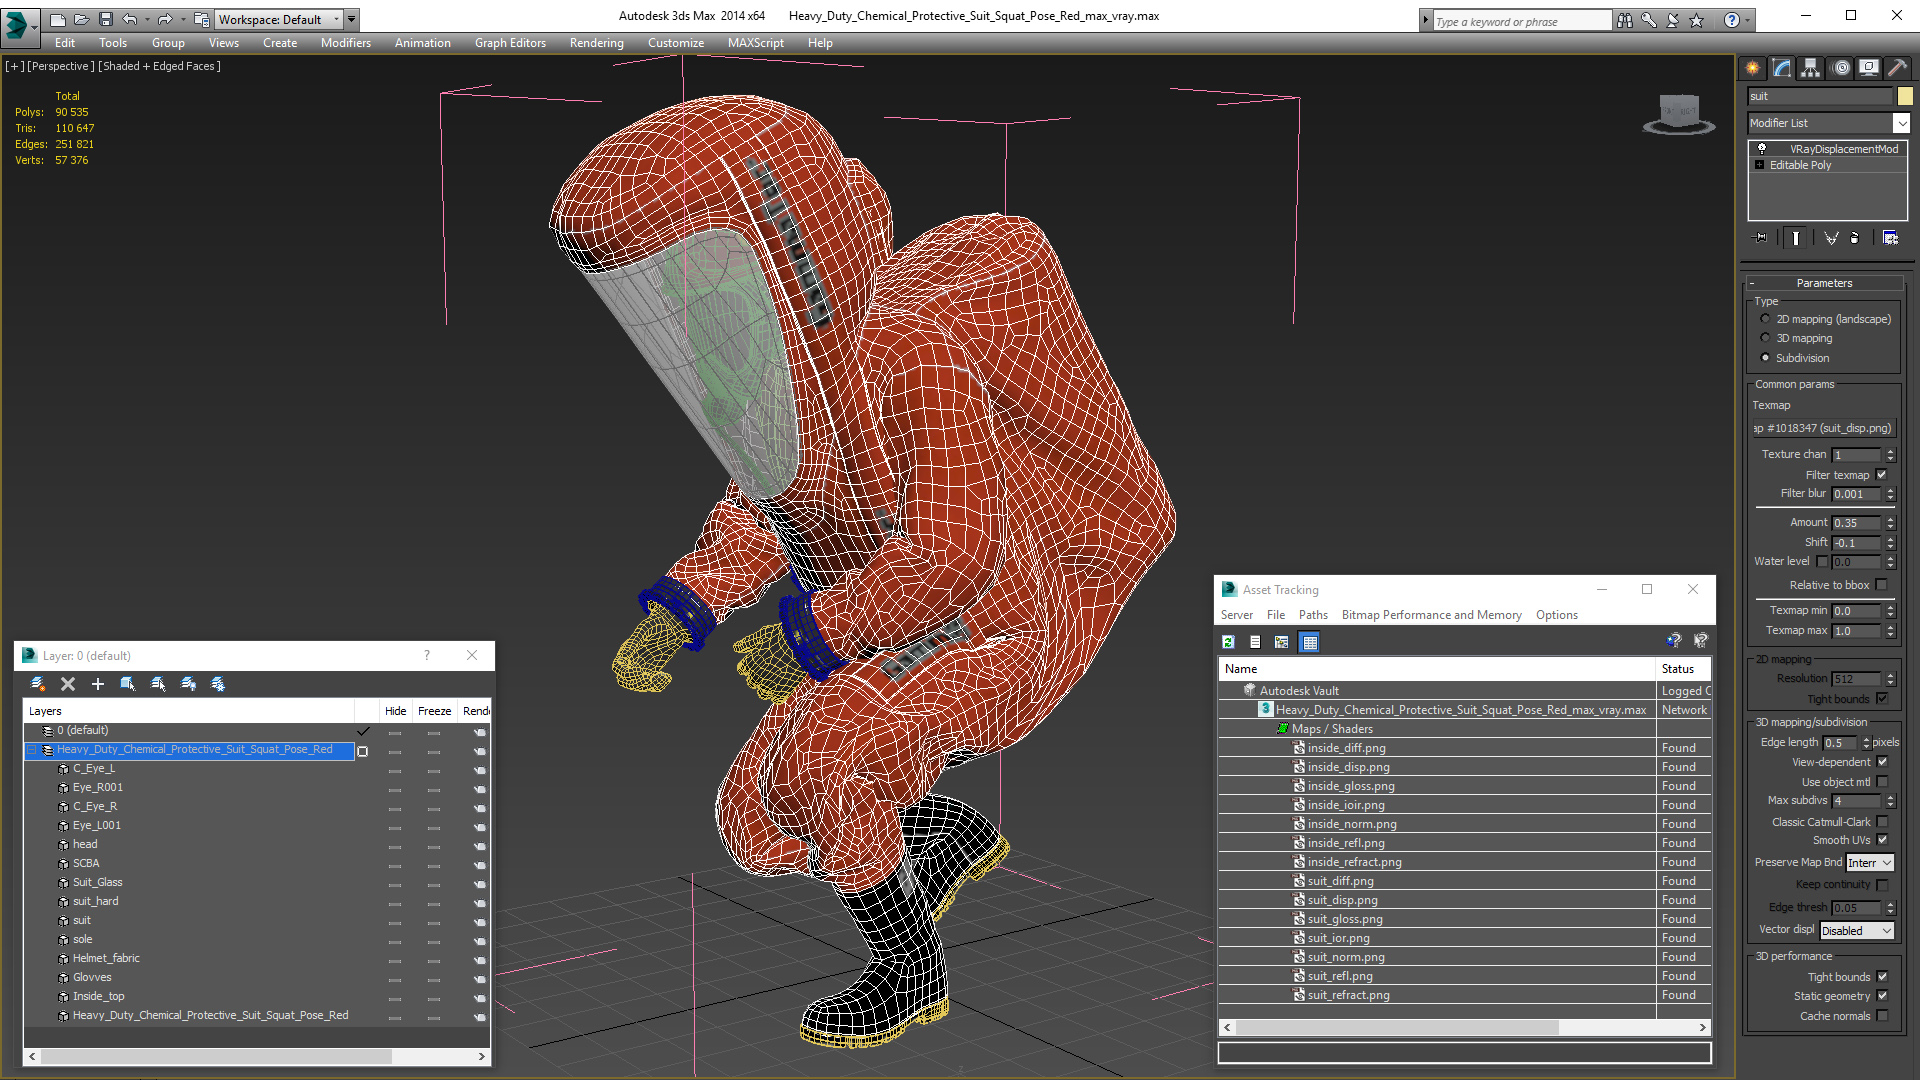
Task: Remove modifier from the stack icon
Action: tap(1855, 238)
